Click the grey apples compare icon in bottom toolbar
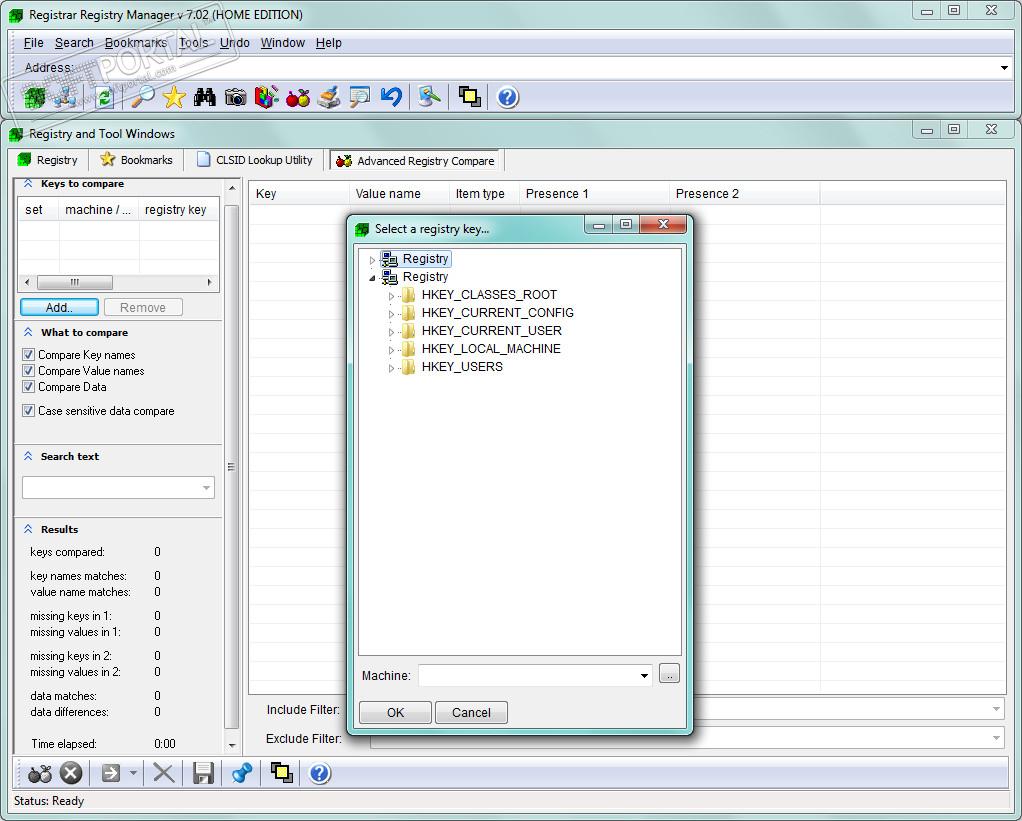This screenshot has width=1022, height=821. [x=40, y=773]
